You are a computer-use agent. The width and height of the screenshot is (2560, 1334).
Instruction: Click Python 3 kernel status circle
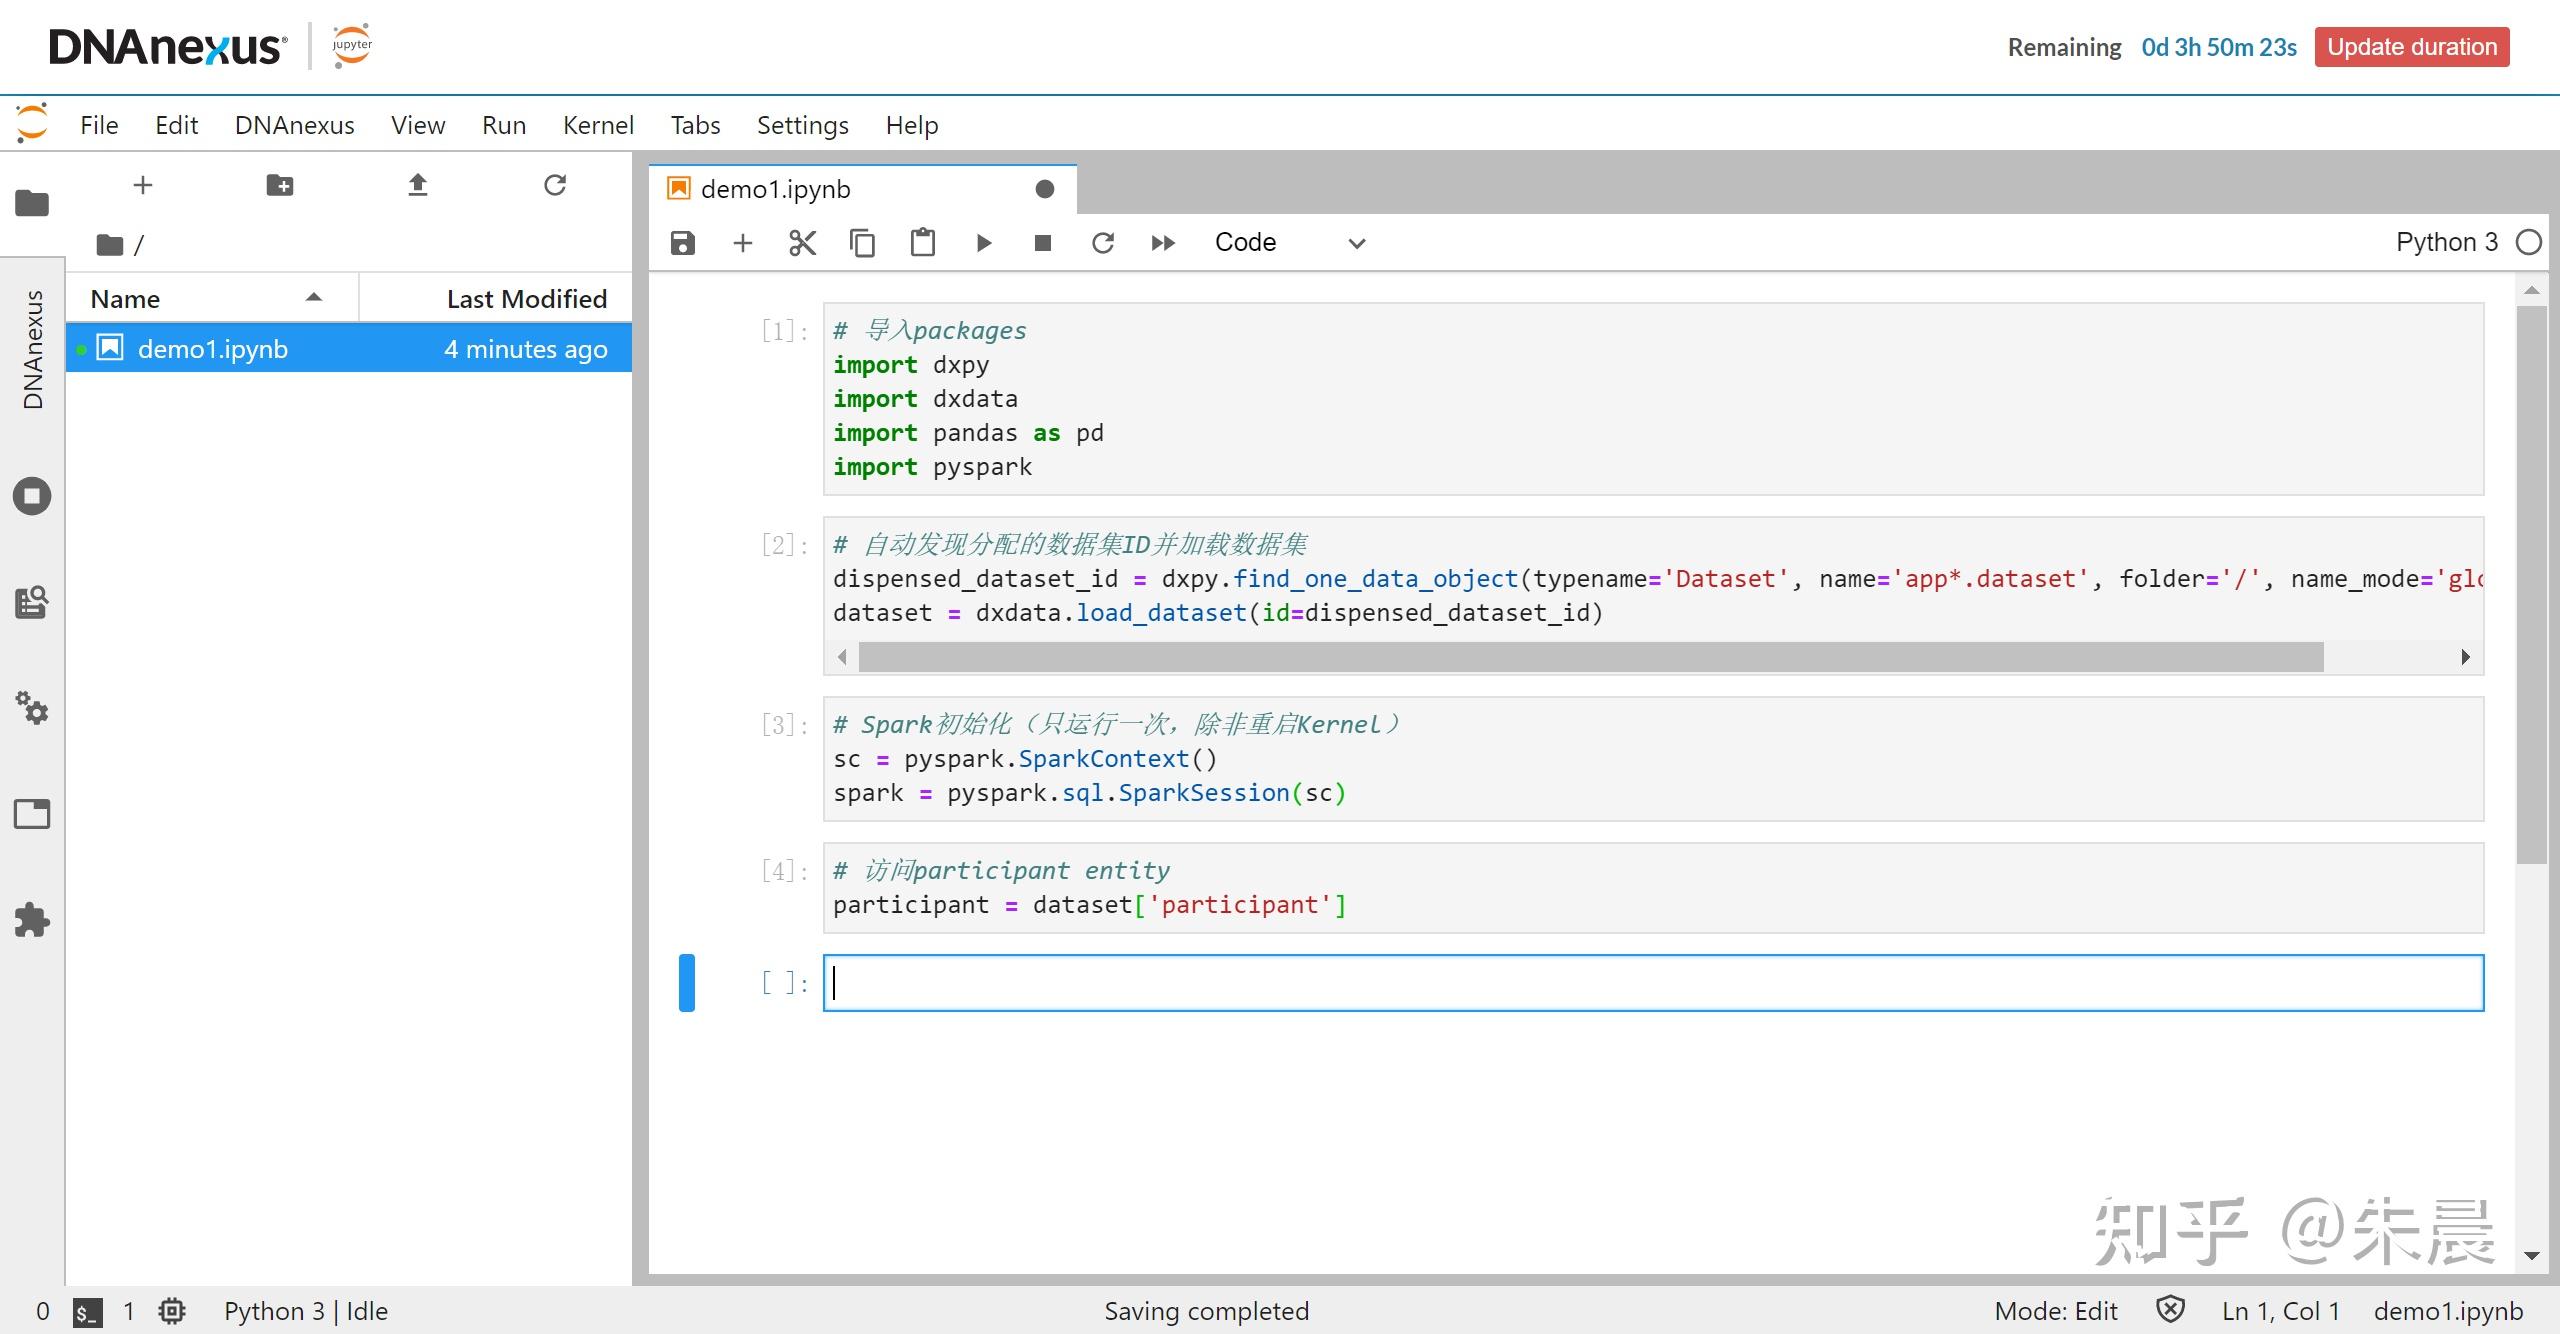coord(2528,242)
